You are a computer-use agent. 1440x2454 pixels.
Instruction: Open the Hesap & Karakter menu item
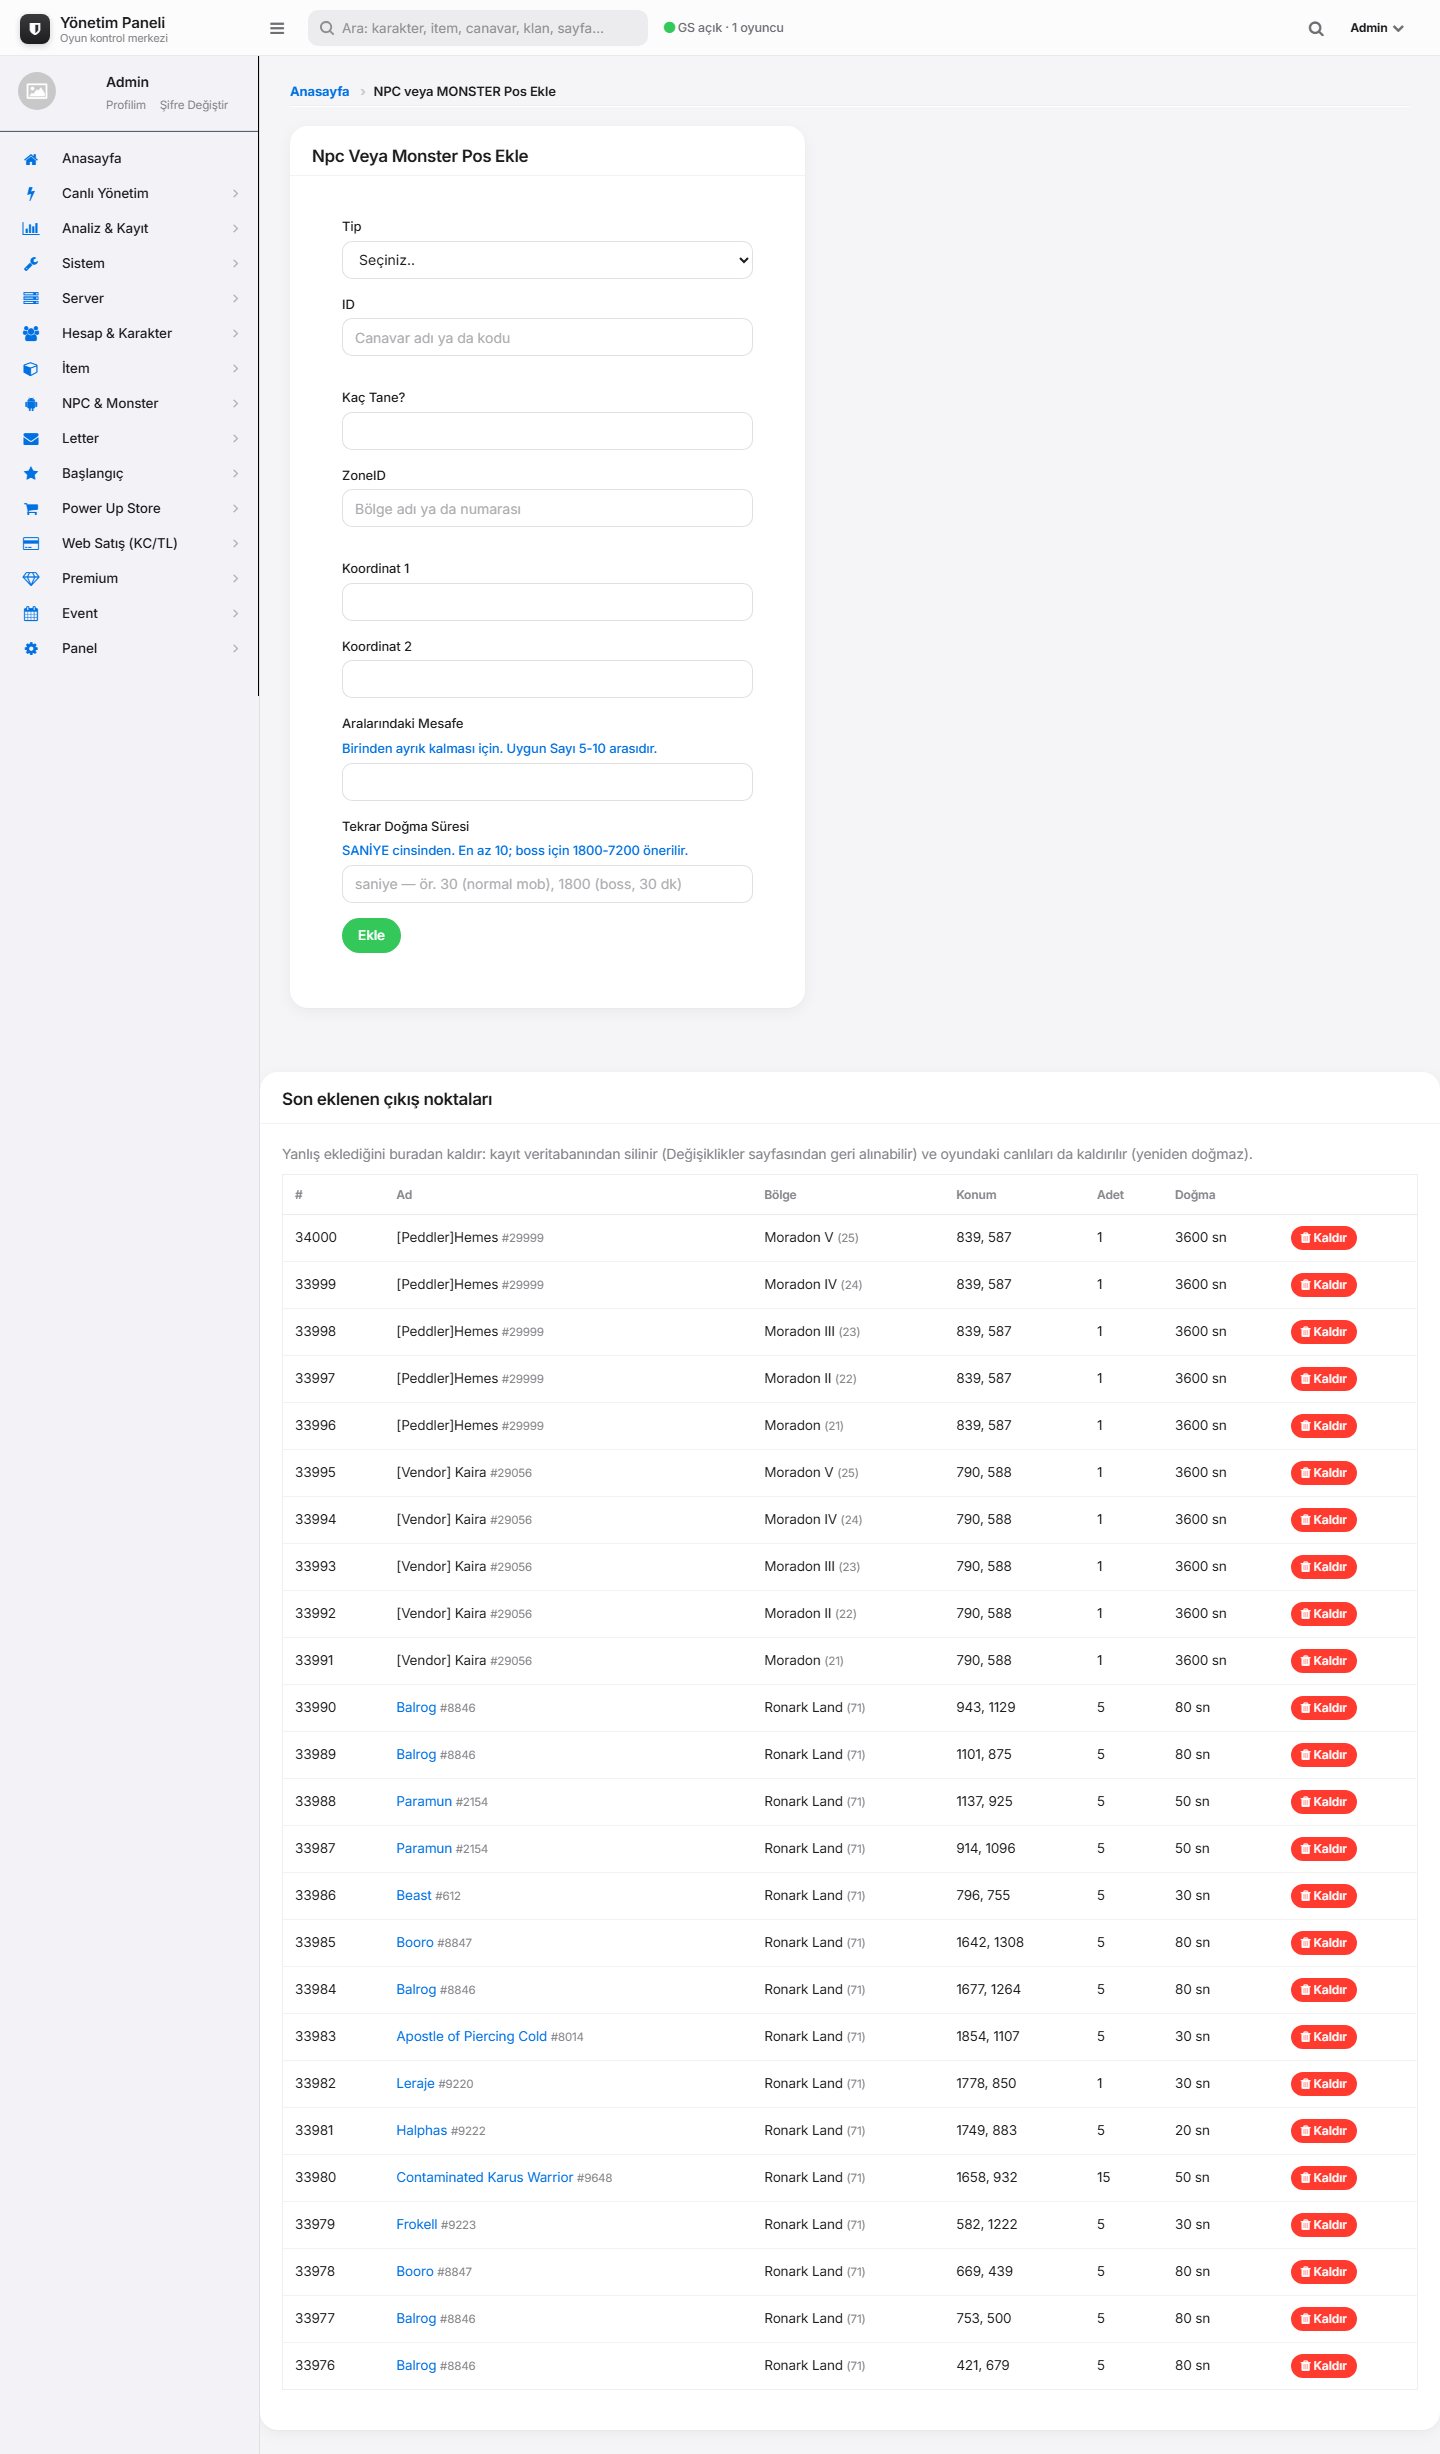[129, 334]
